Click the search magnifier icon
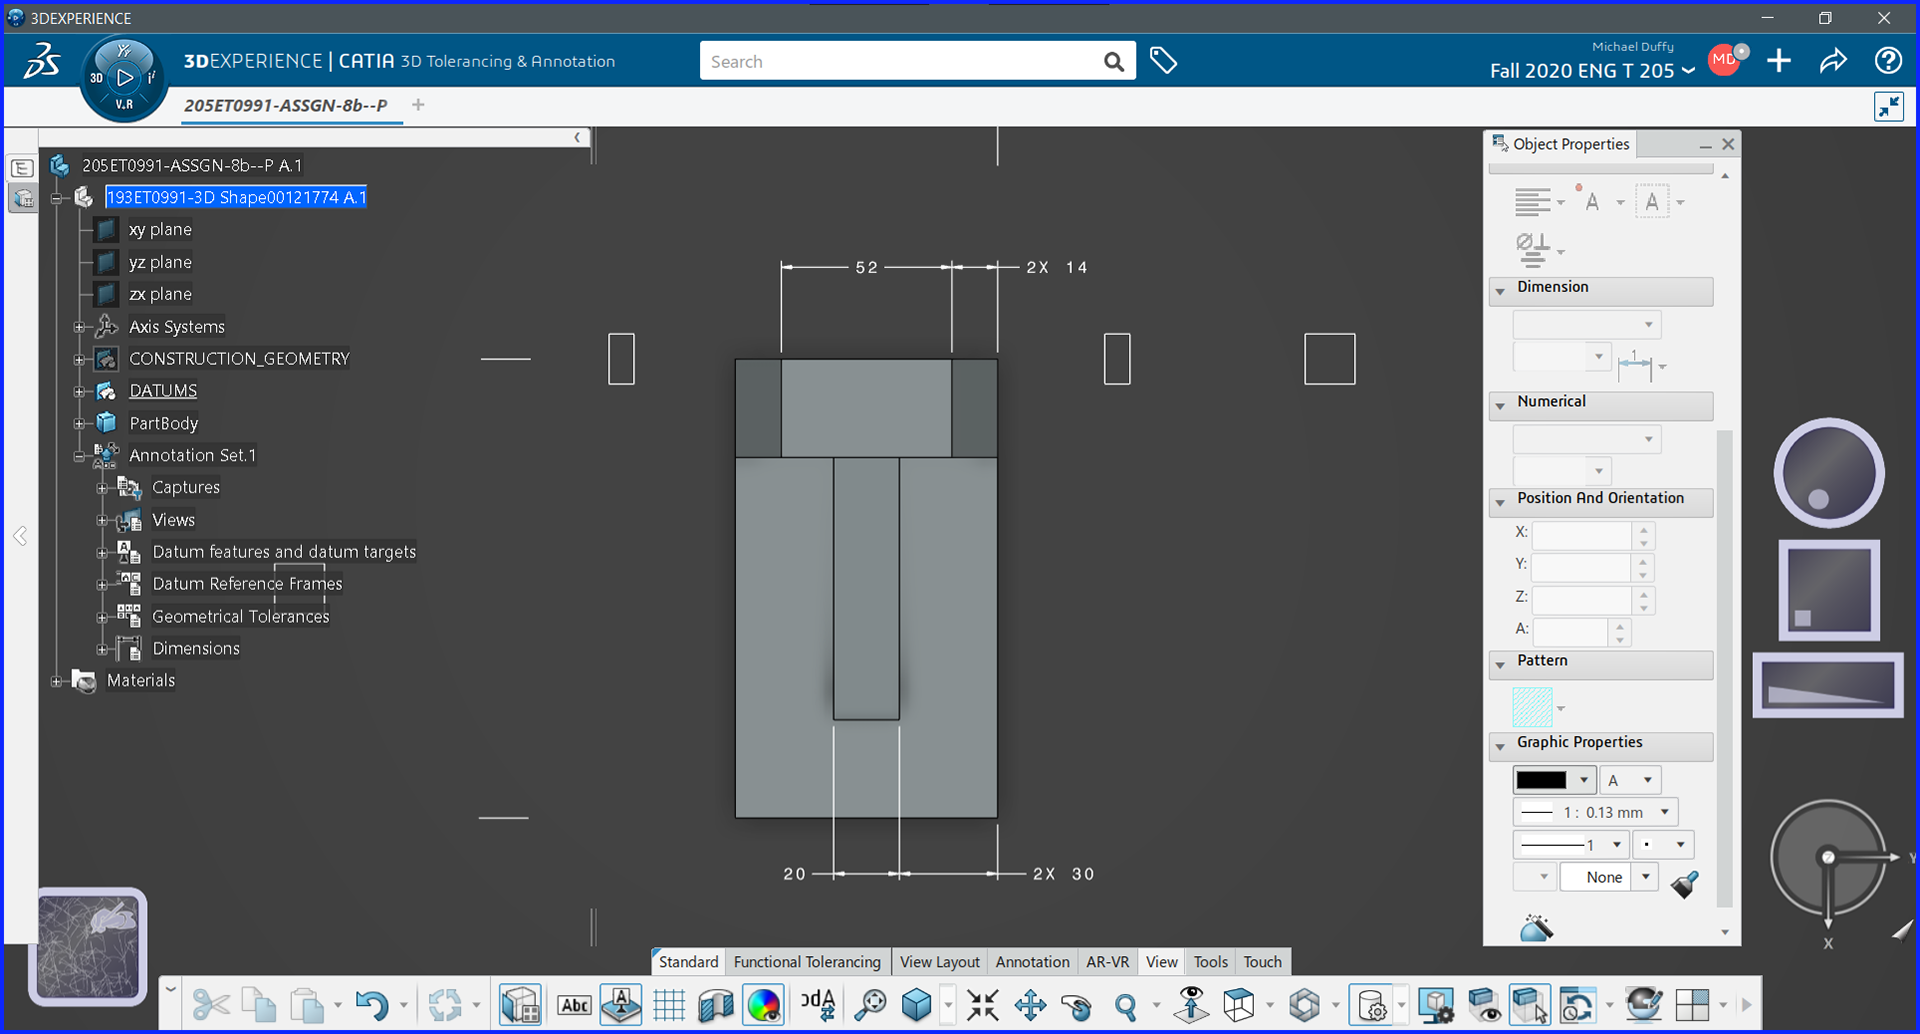 (1113, 62)
